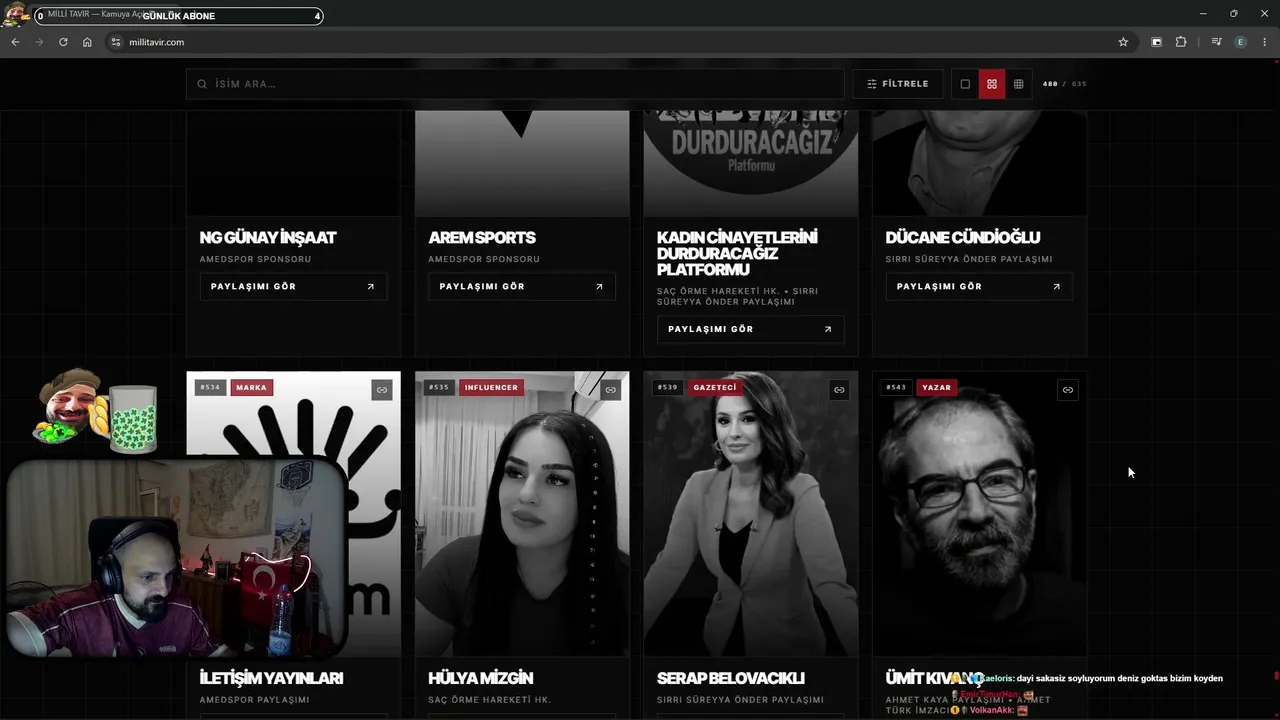Click the #543 card number badge
Screen dimensions: 1280x720
click(896, 388)
